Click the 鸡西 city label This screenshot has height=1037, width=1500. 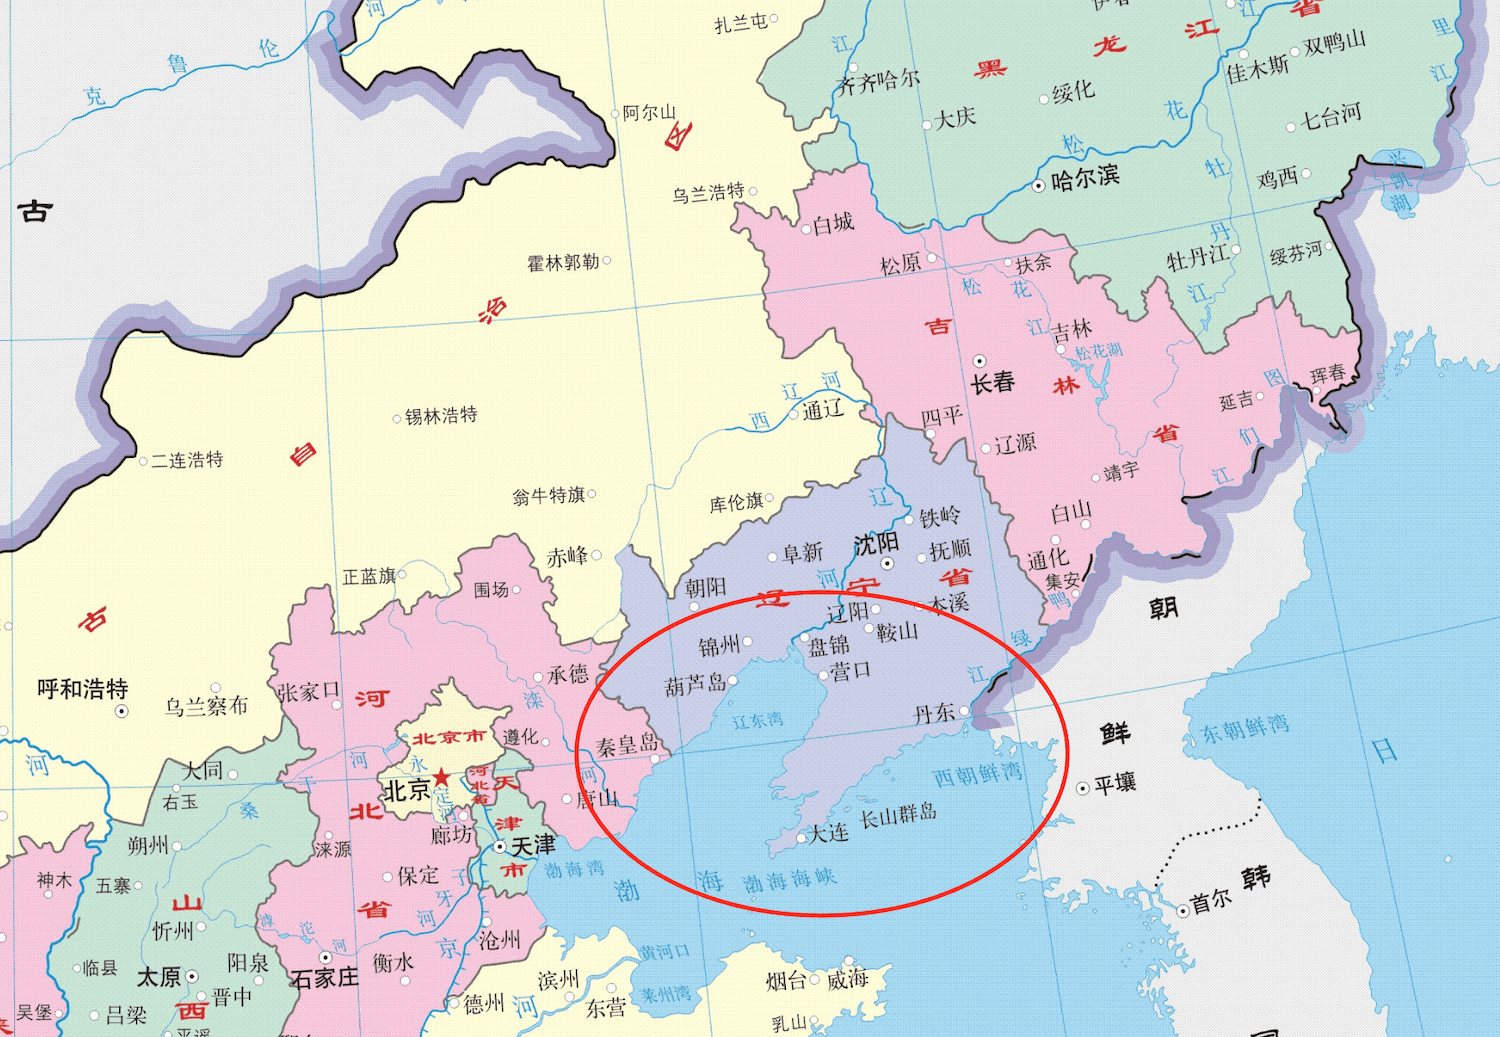click(x=1278, y=179)
